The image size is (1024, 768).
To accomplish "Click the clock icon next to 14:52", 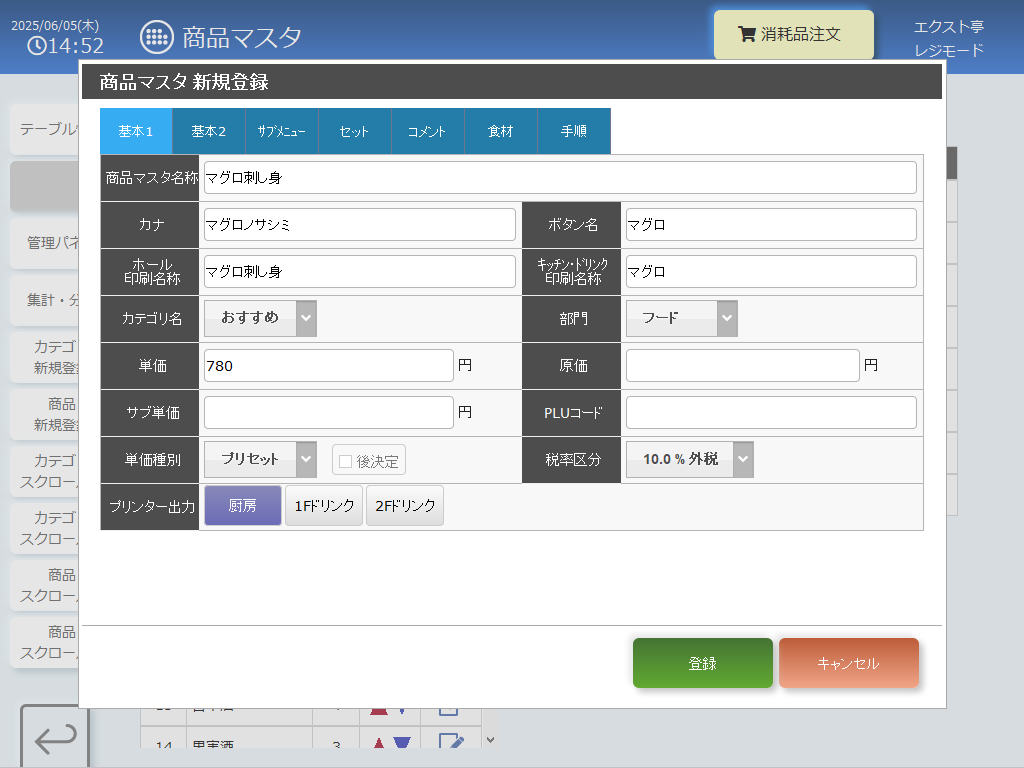I will click(37, 46).
